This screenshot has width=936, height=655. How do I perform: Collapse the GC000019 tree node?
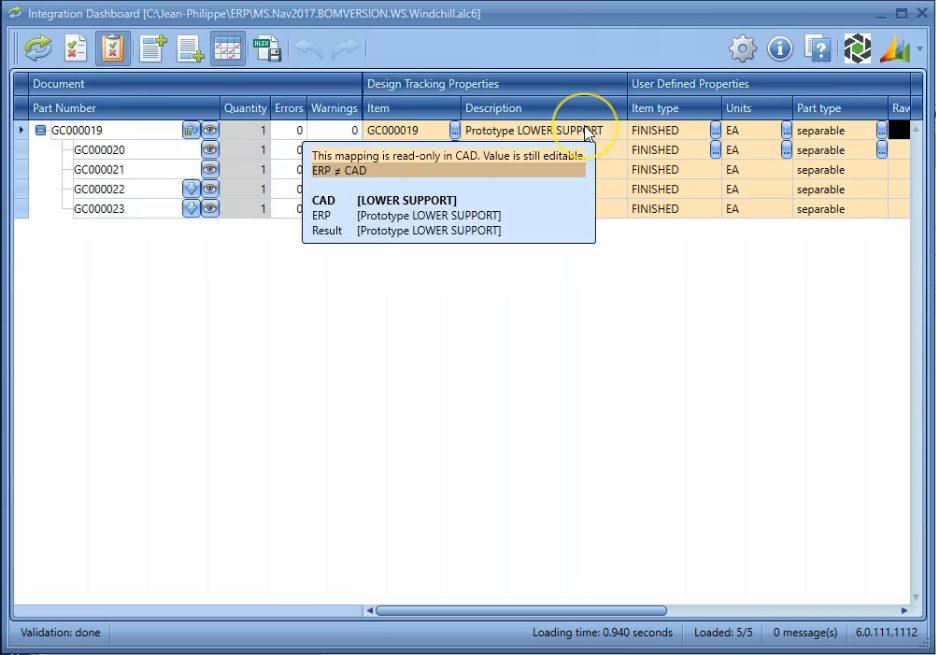(x=41, y=130)
